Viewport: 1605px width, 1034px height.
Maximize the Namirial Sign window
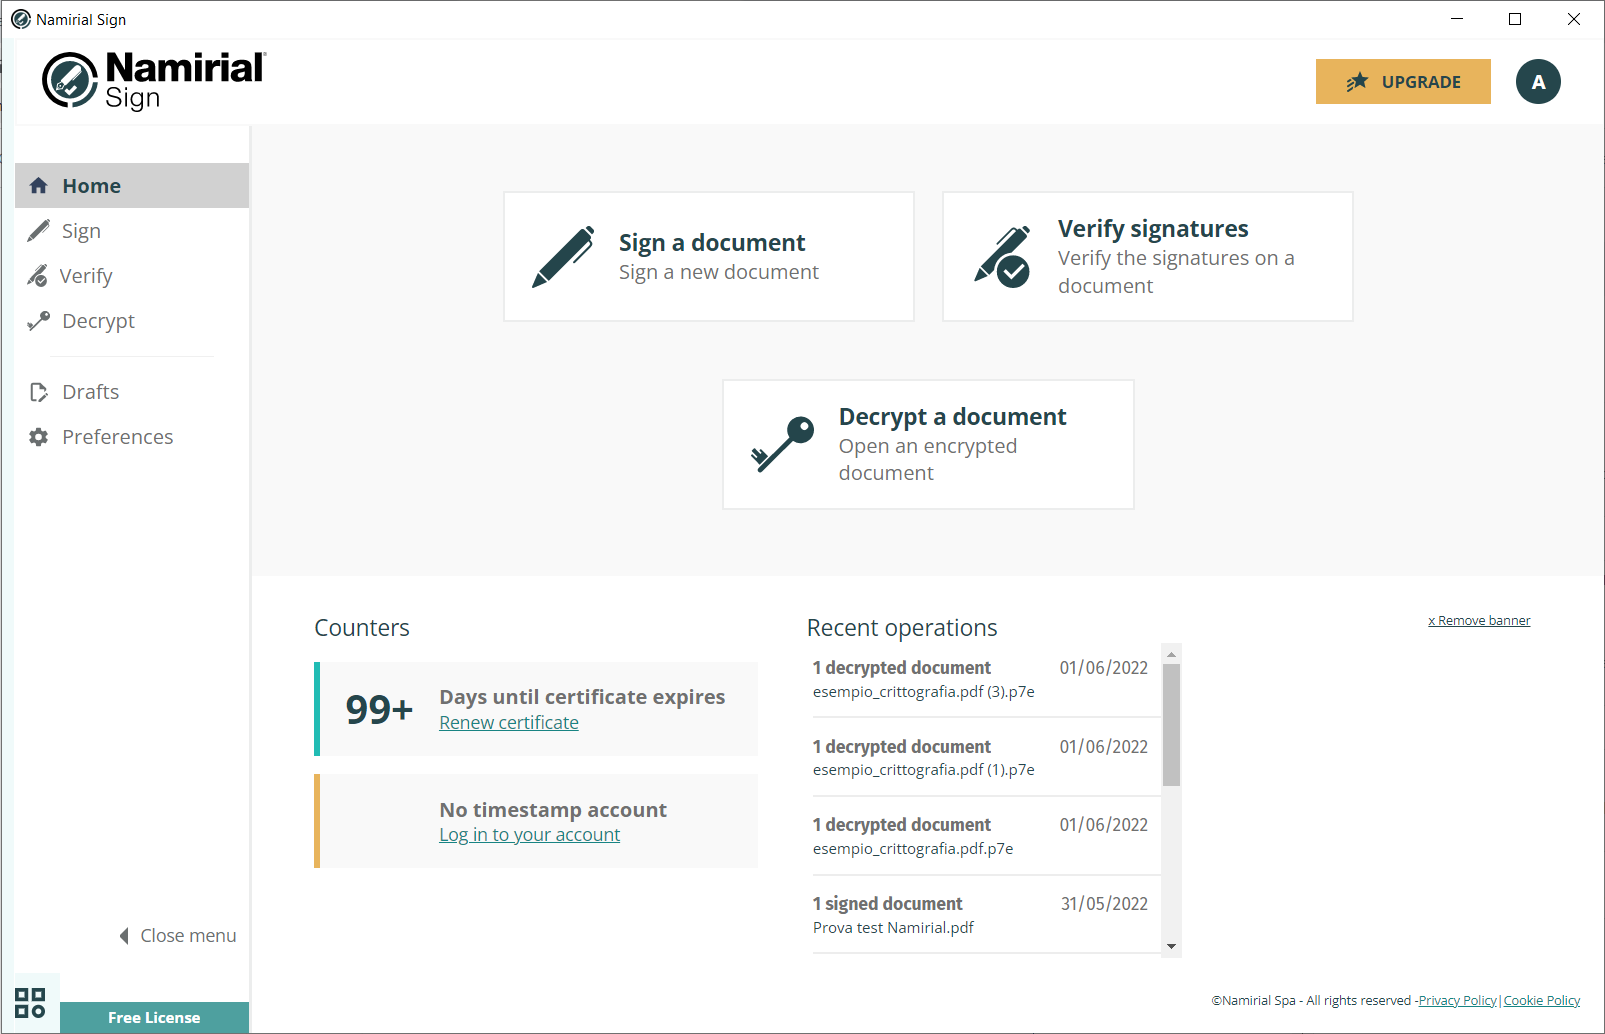[1515, 19]
